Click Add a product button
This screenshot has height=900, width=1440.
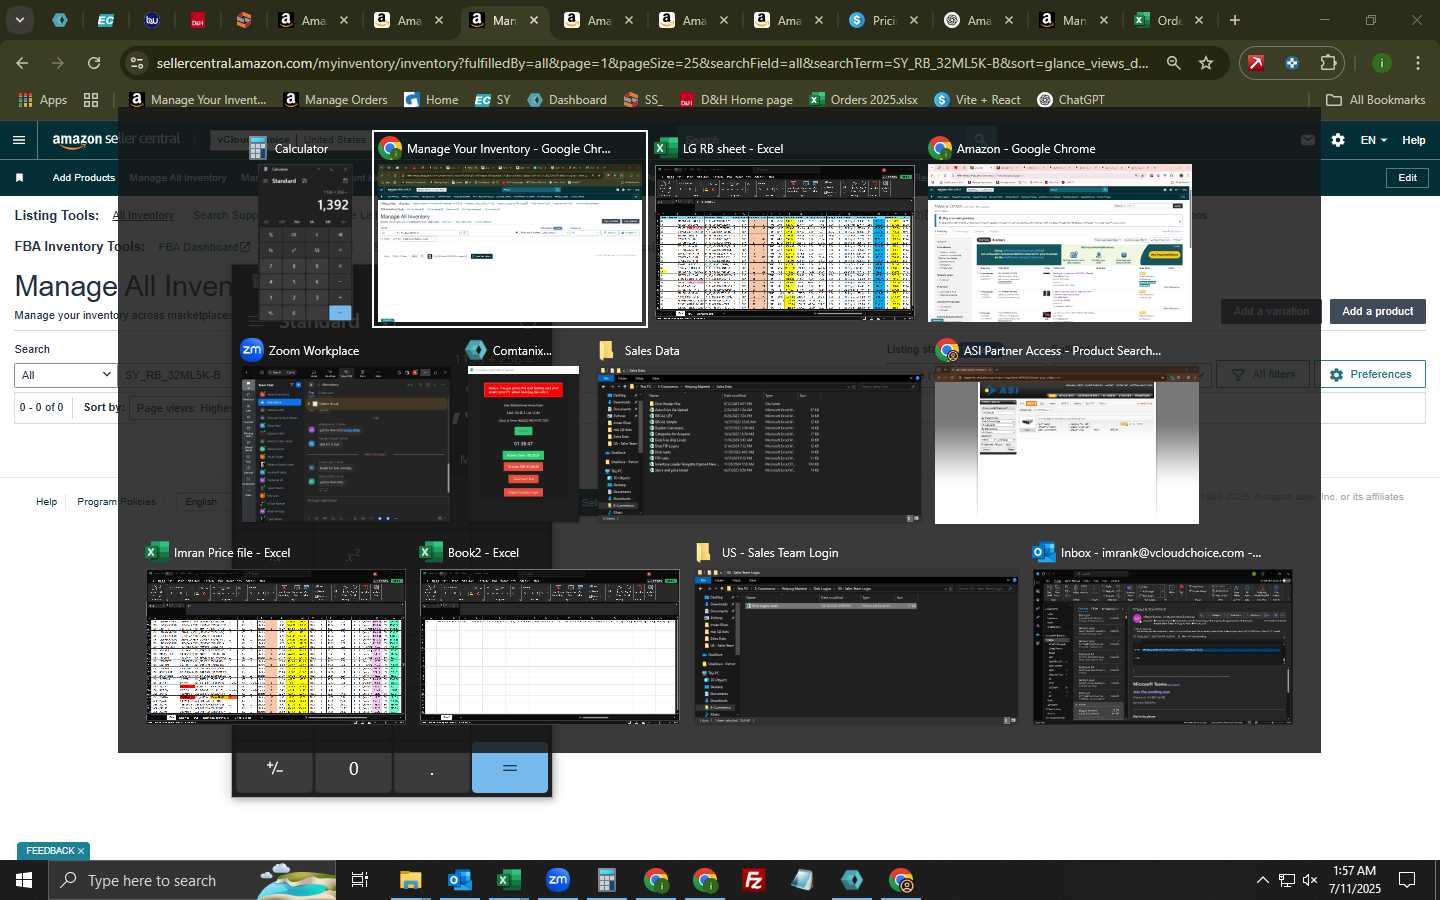point(1377,311)
